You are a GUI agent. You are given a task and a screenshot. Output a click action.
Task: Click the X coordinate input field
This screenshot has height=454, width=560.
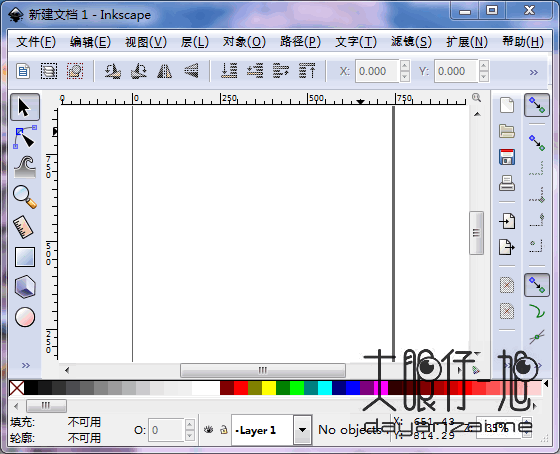pos(378,71)
